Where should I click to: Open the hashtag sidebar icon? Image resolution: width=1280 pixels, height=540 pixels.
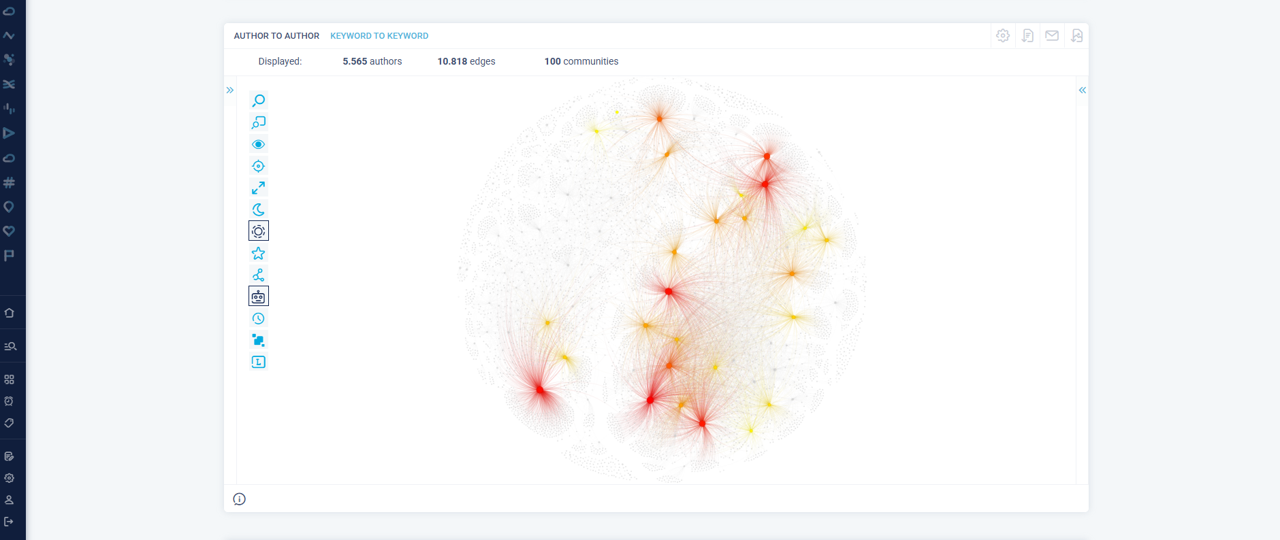[x=9, y=182]
